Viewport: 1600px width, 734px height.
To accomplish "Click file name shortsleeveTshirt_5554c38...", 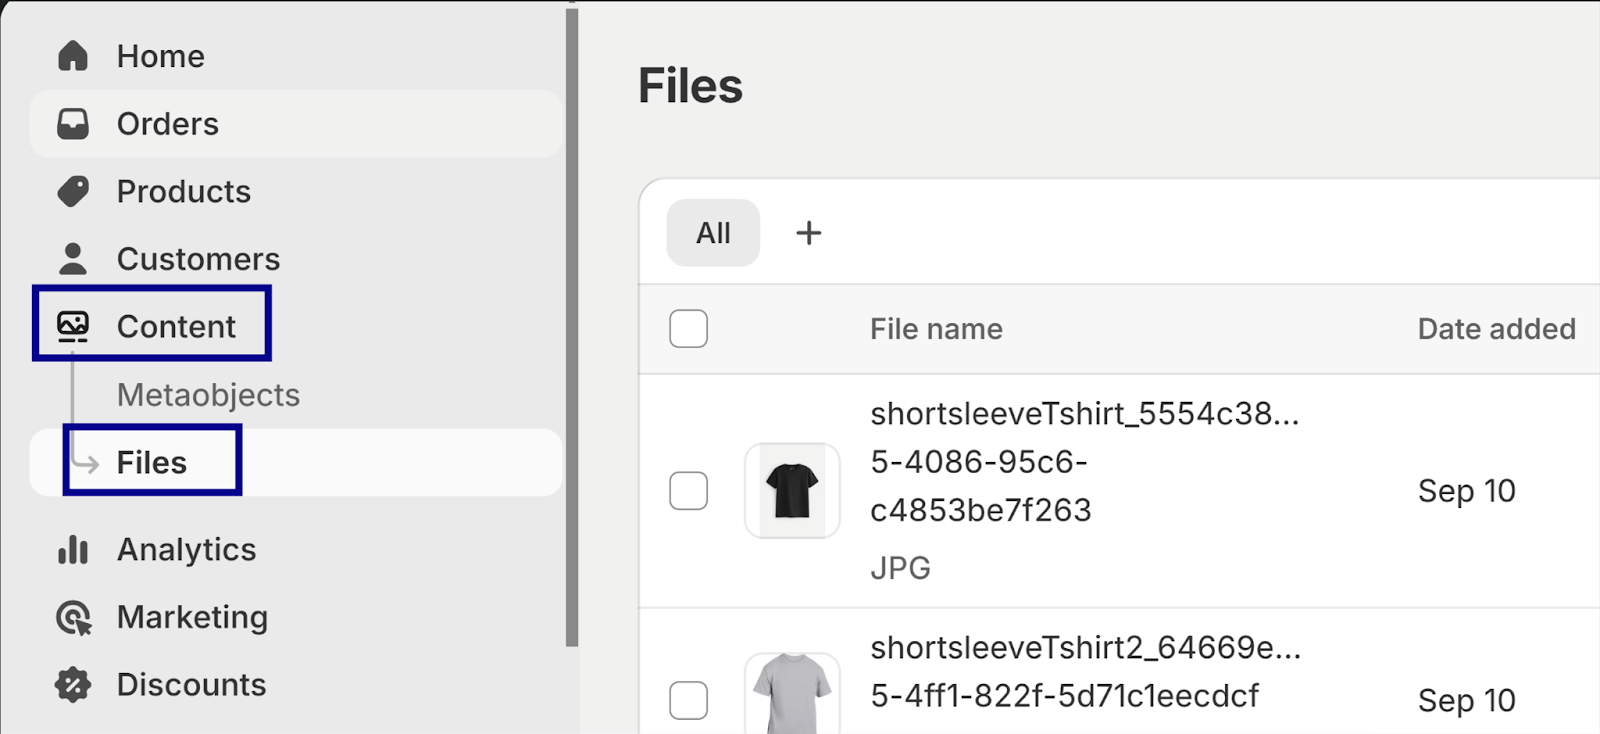I will point(1085,462).
